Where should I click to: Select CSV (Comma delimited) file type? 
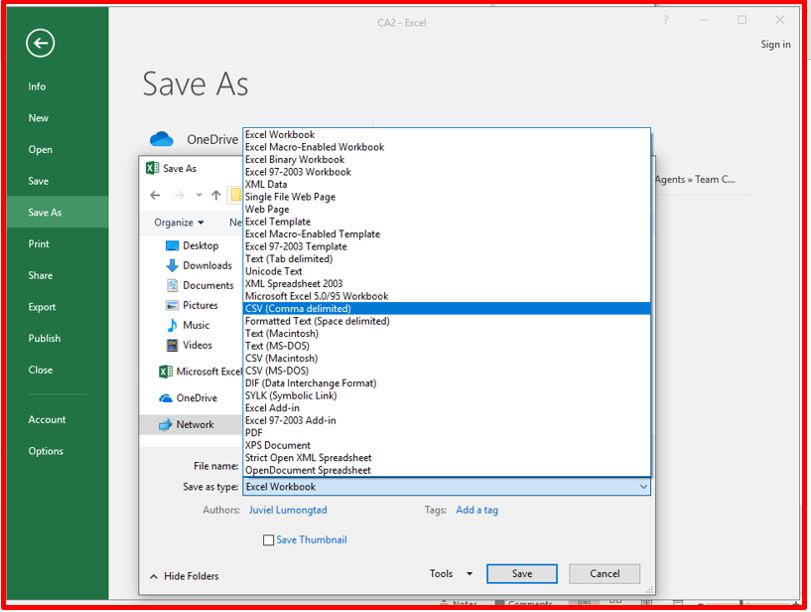coord(447,308)
